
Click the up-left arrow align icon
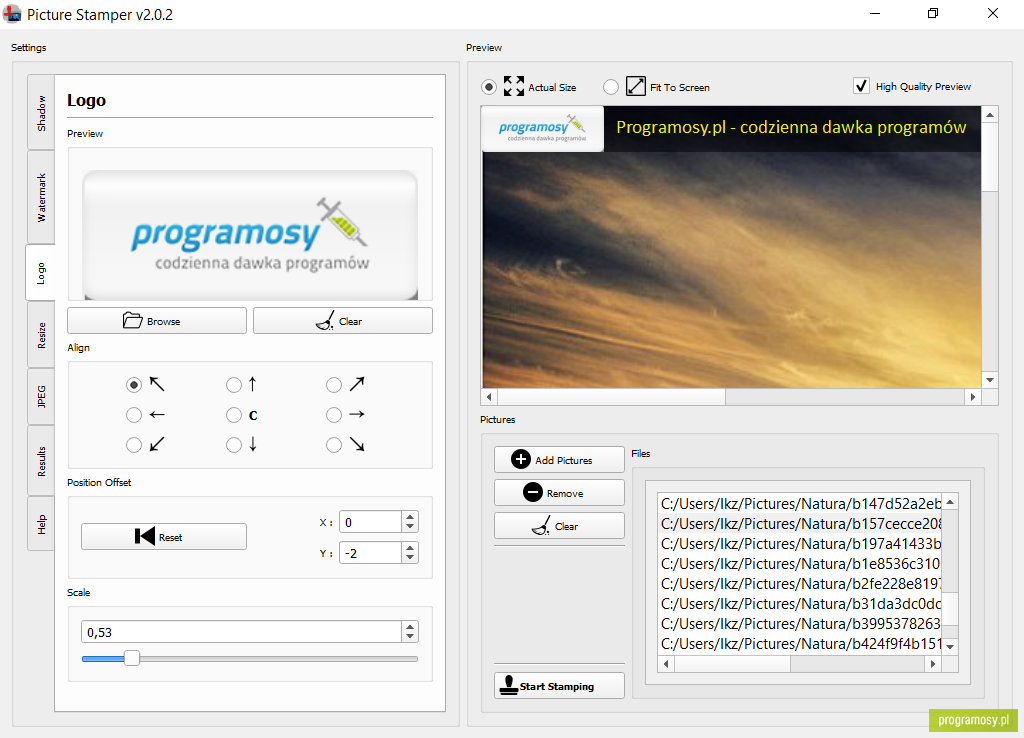157,384
